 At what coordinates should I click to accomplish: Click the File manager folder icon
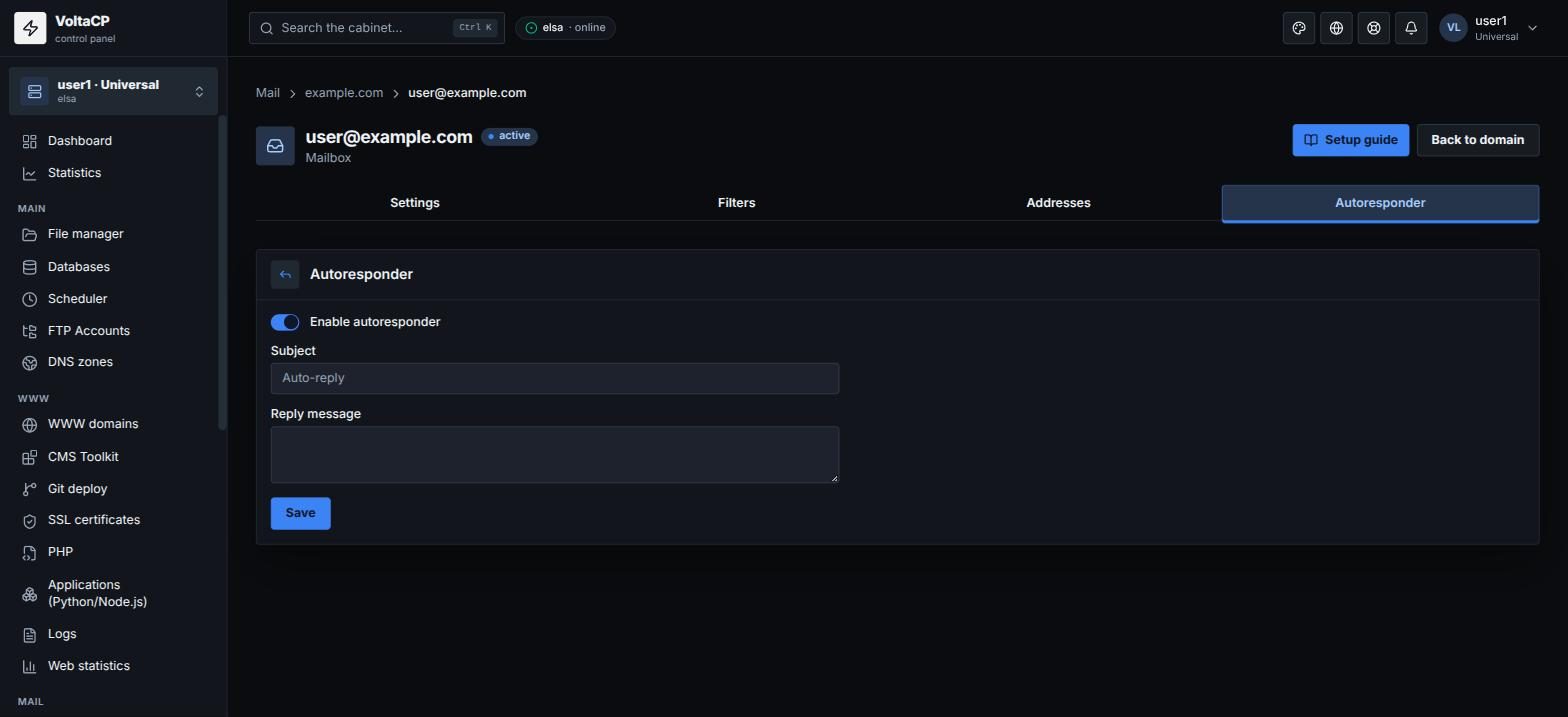coord(30,234)
